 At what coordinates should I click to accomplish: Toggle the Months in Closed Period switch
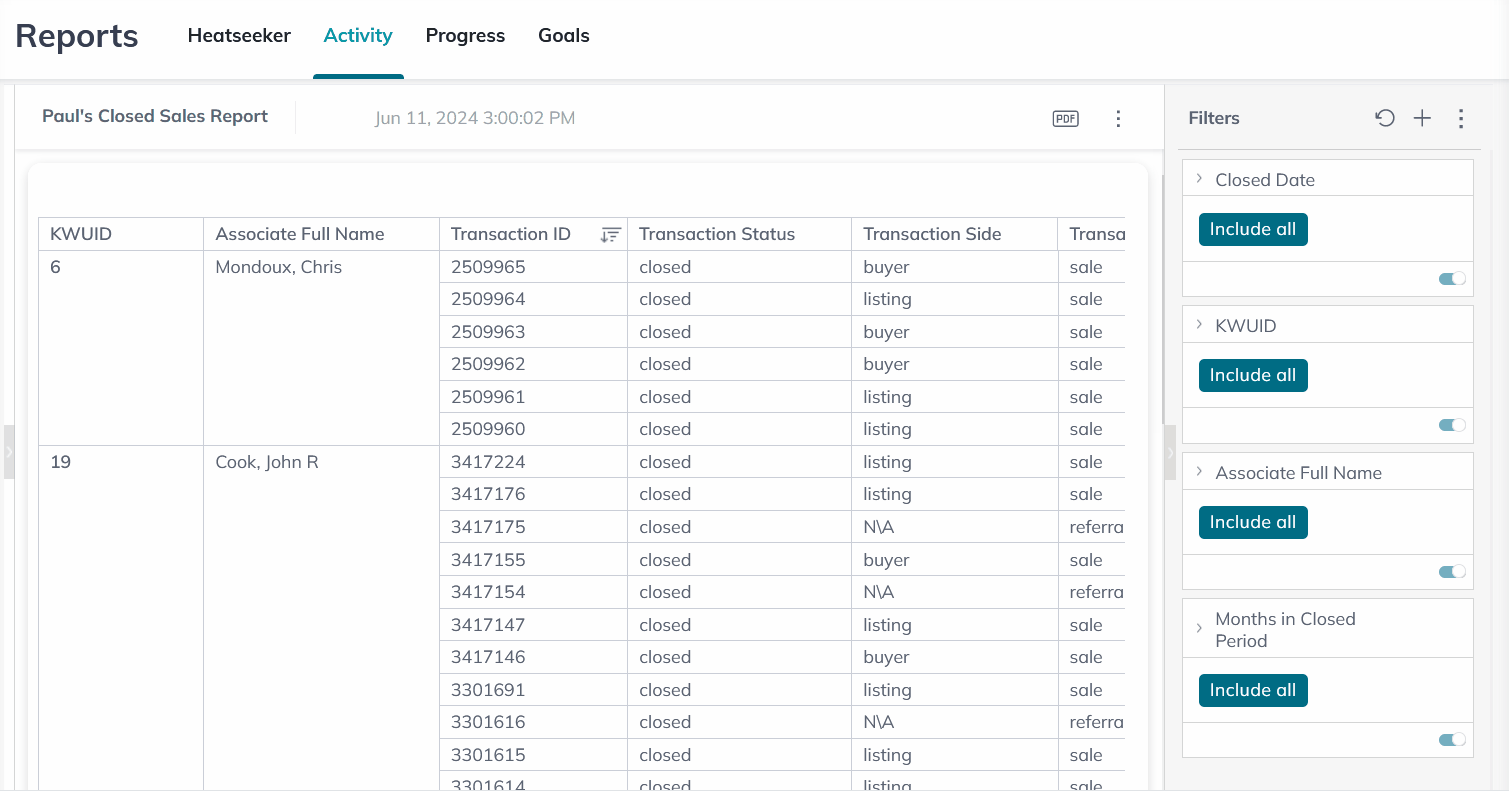pyautogui.click(x=1452, y=740)
